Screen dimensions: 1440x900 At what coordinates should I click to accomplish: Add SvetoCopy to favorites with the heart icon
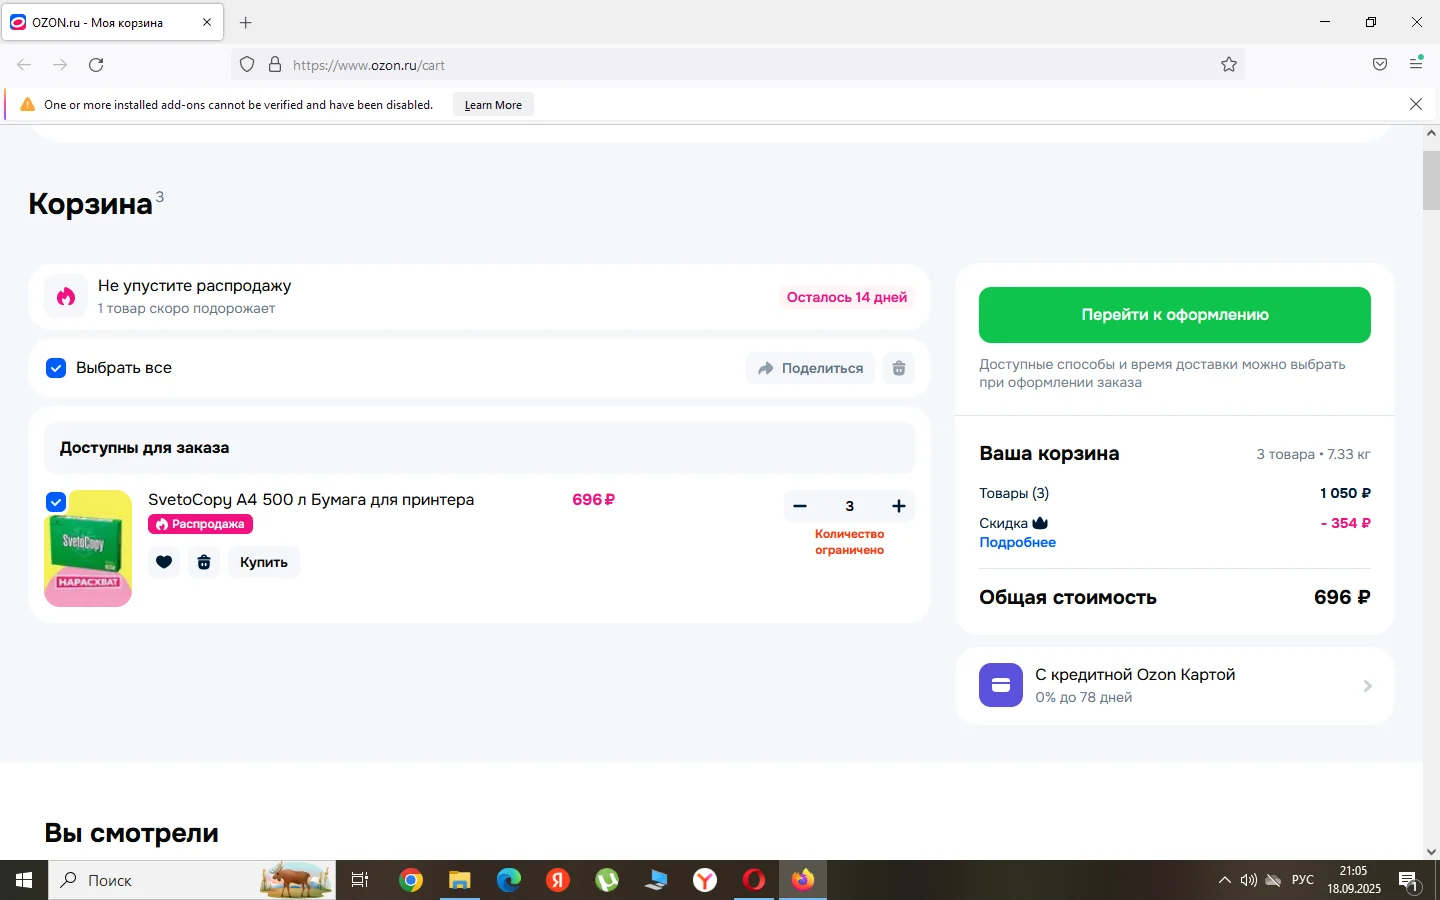pos(164,562)
